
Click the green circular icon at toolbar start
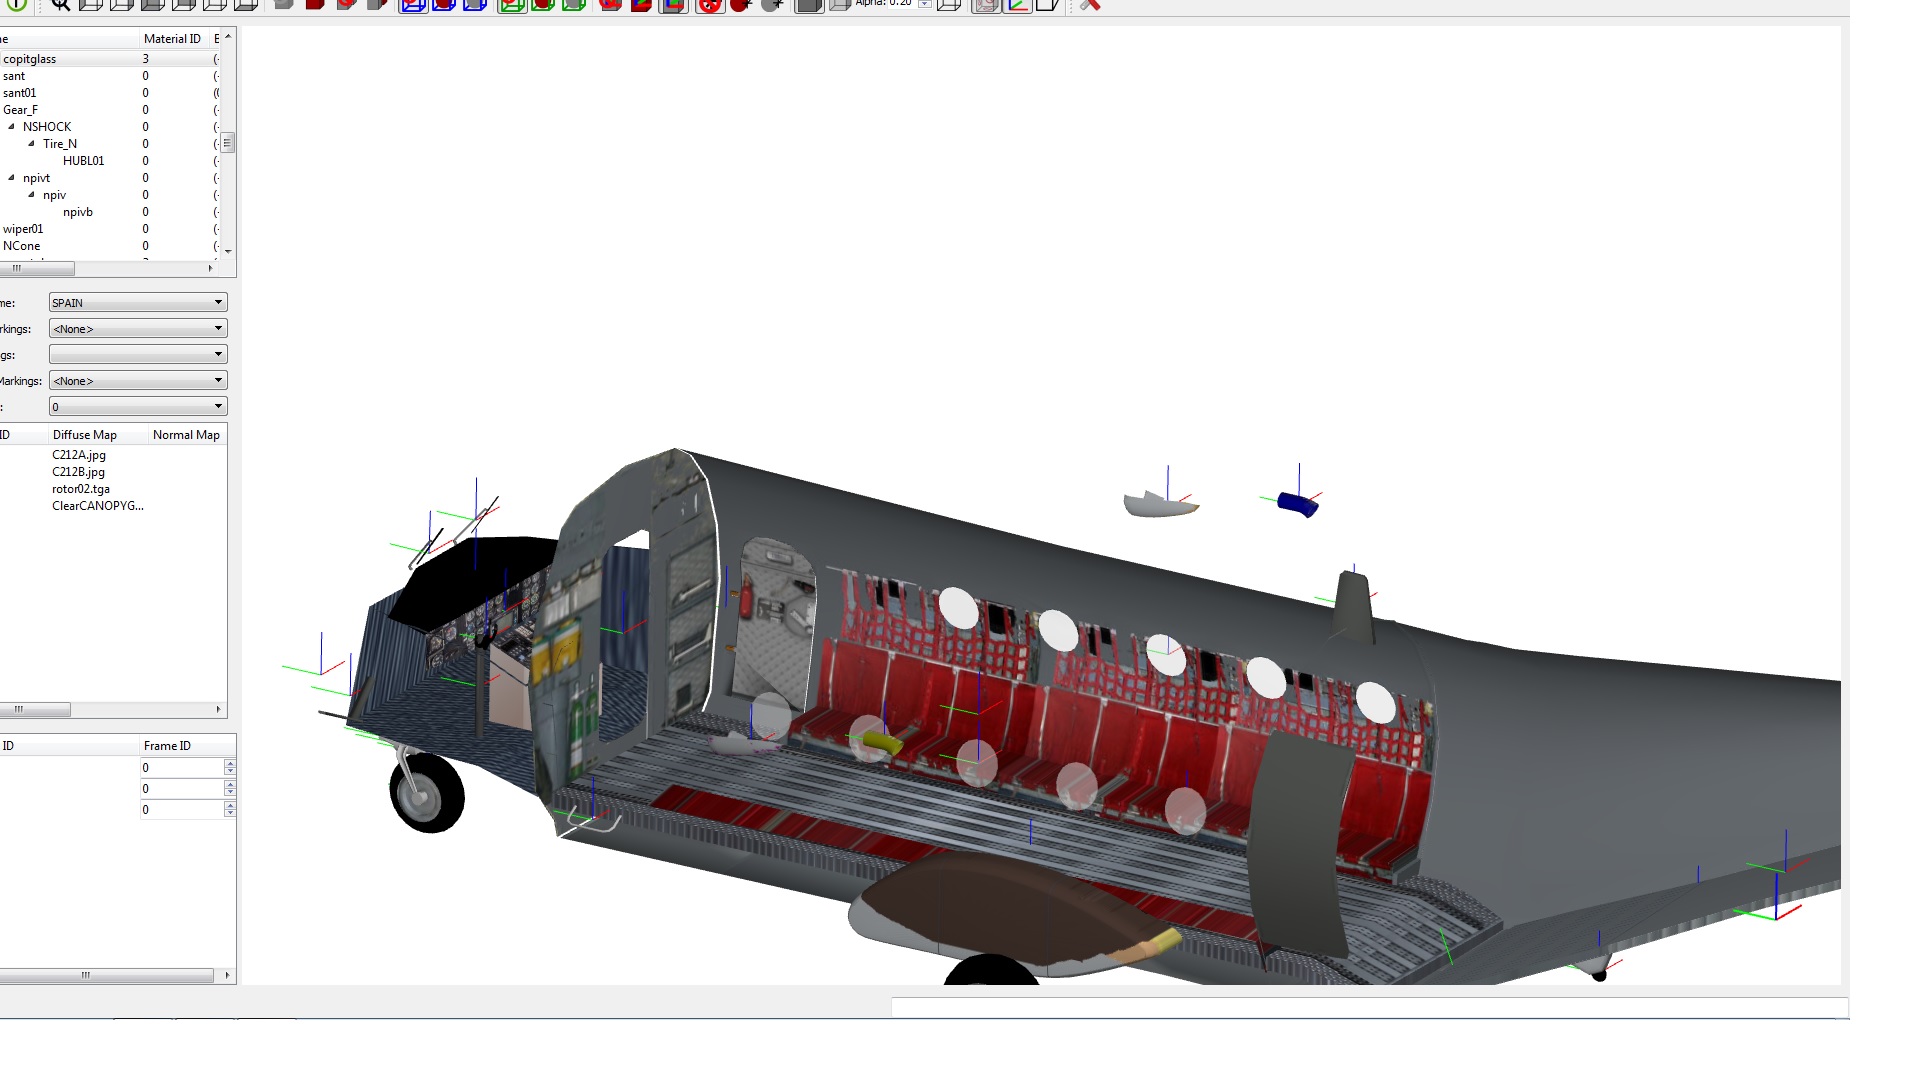point(17,5)
